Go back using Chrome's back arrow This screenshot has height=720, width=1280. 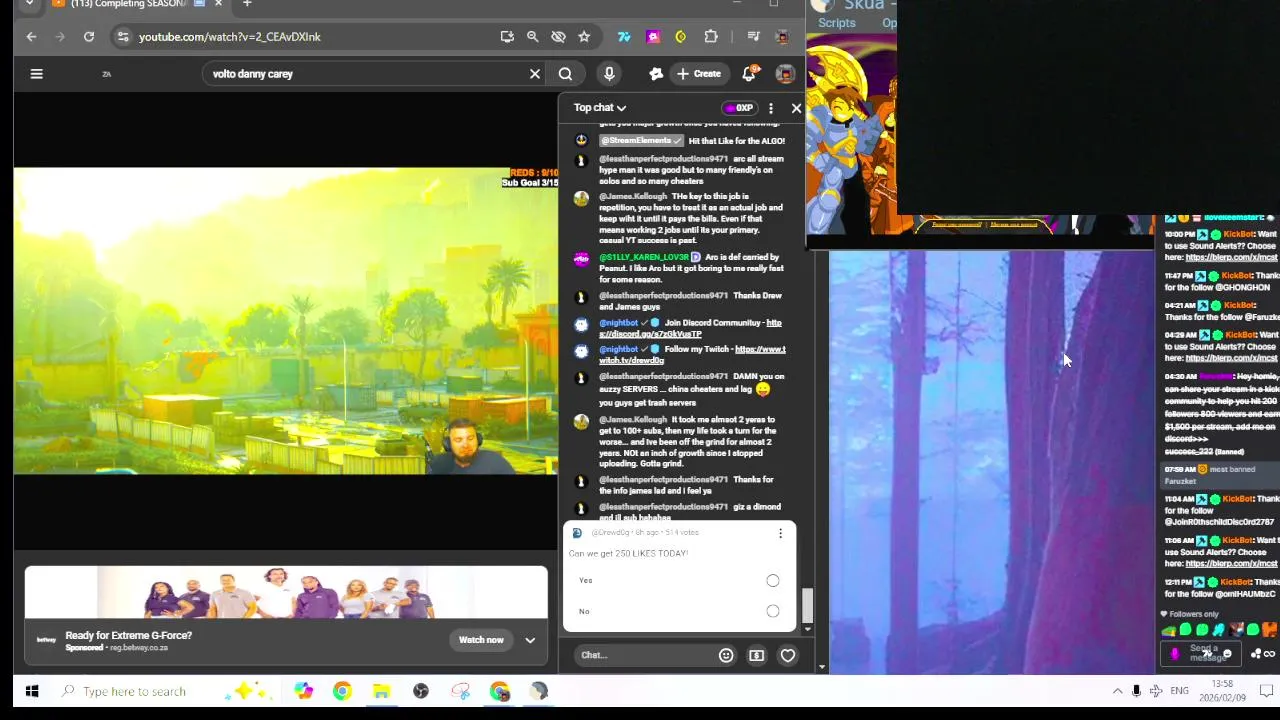(x=31, y=37)
